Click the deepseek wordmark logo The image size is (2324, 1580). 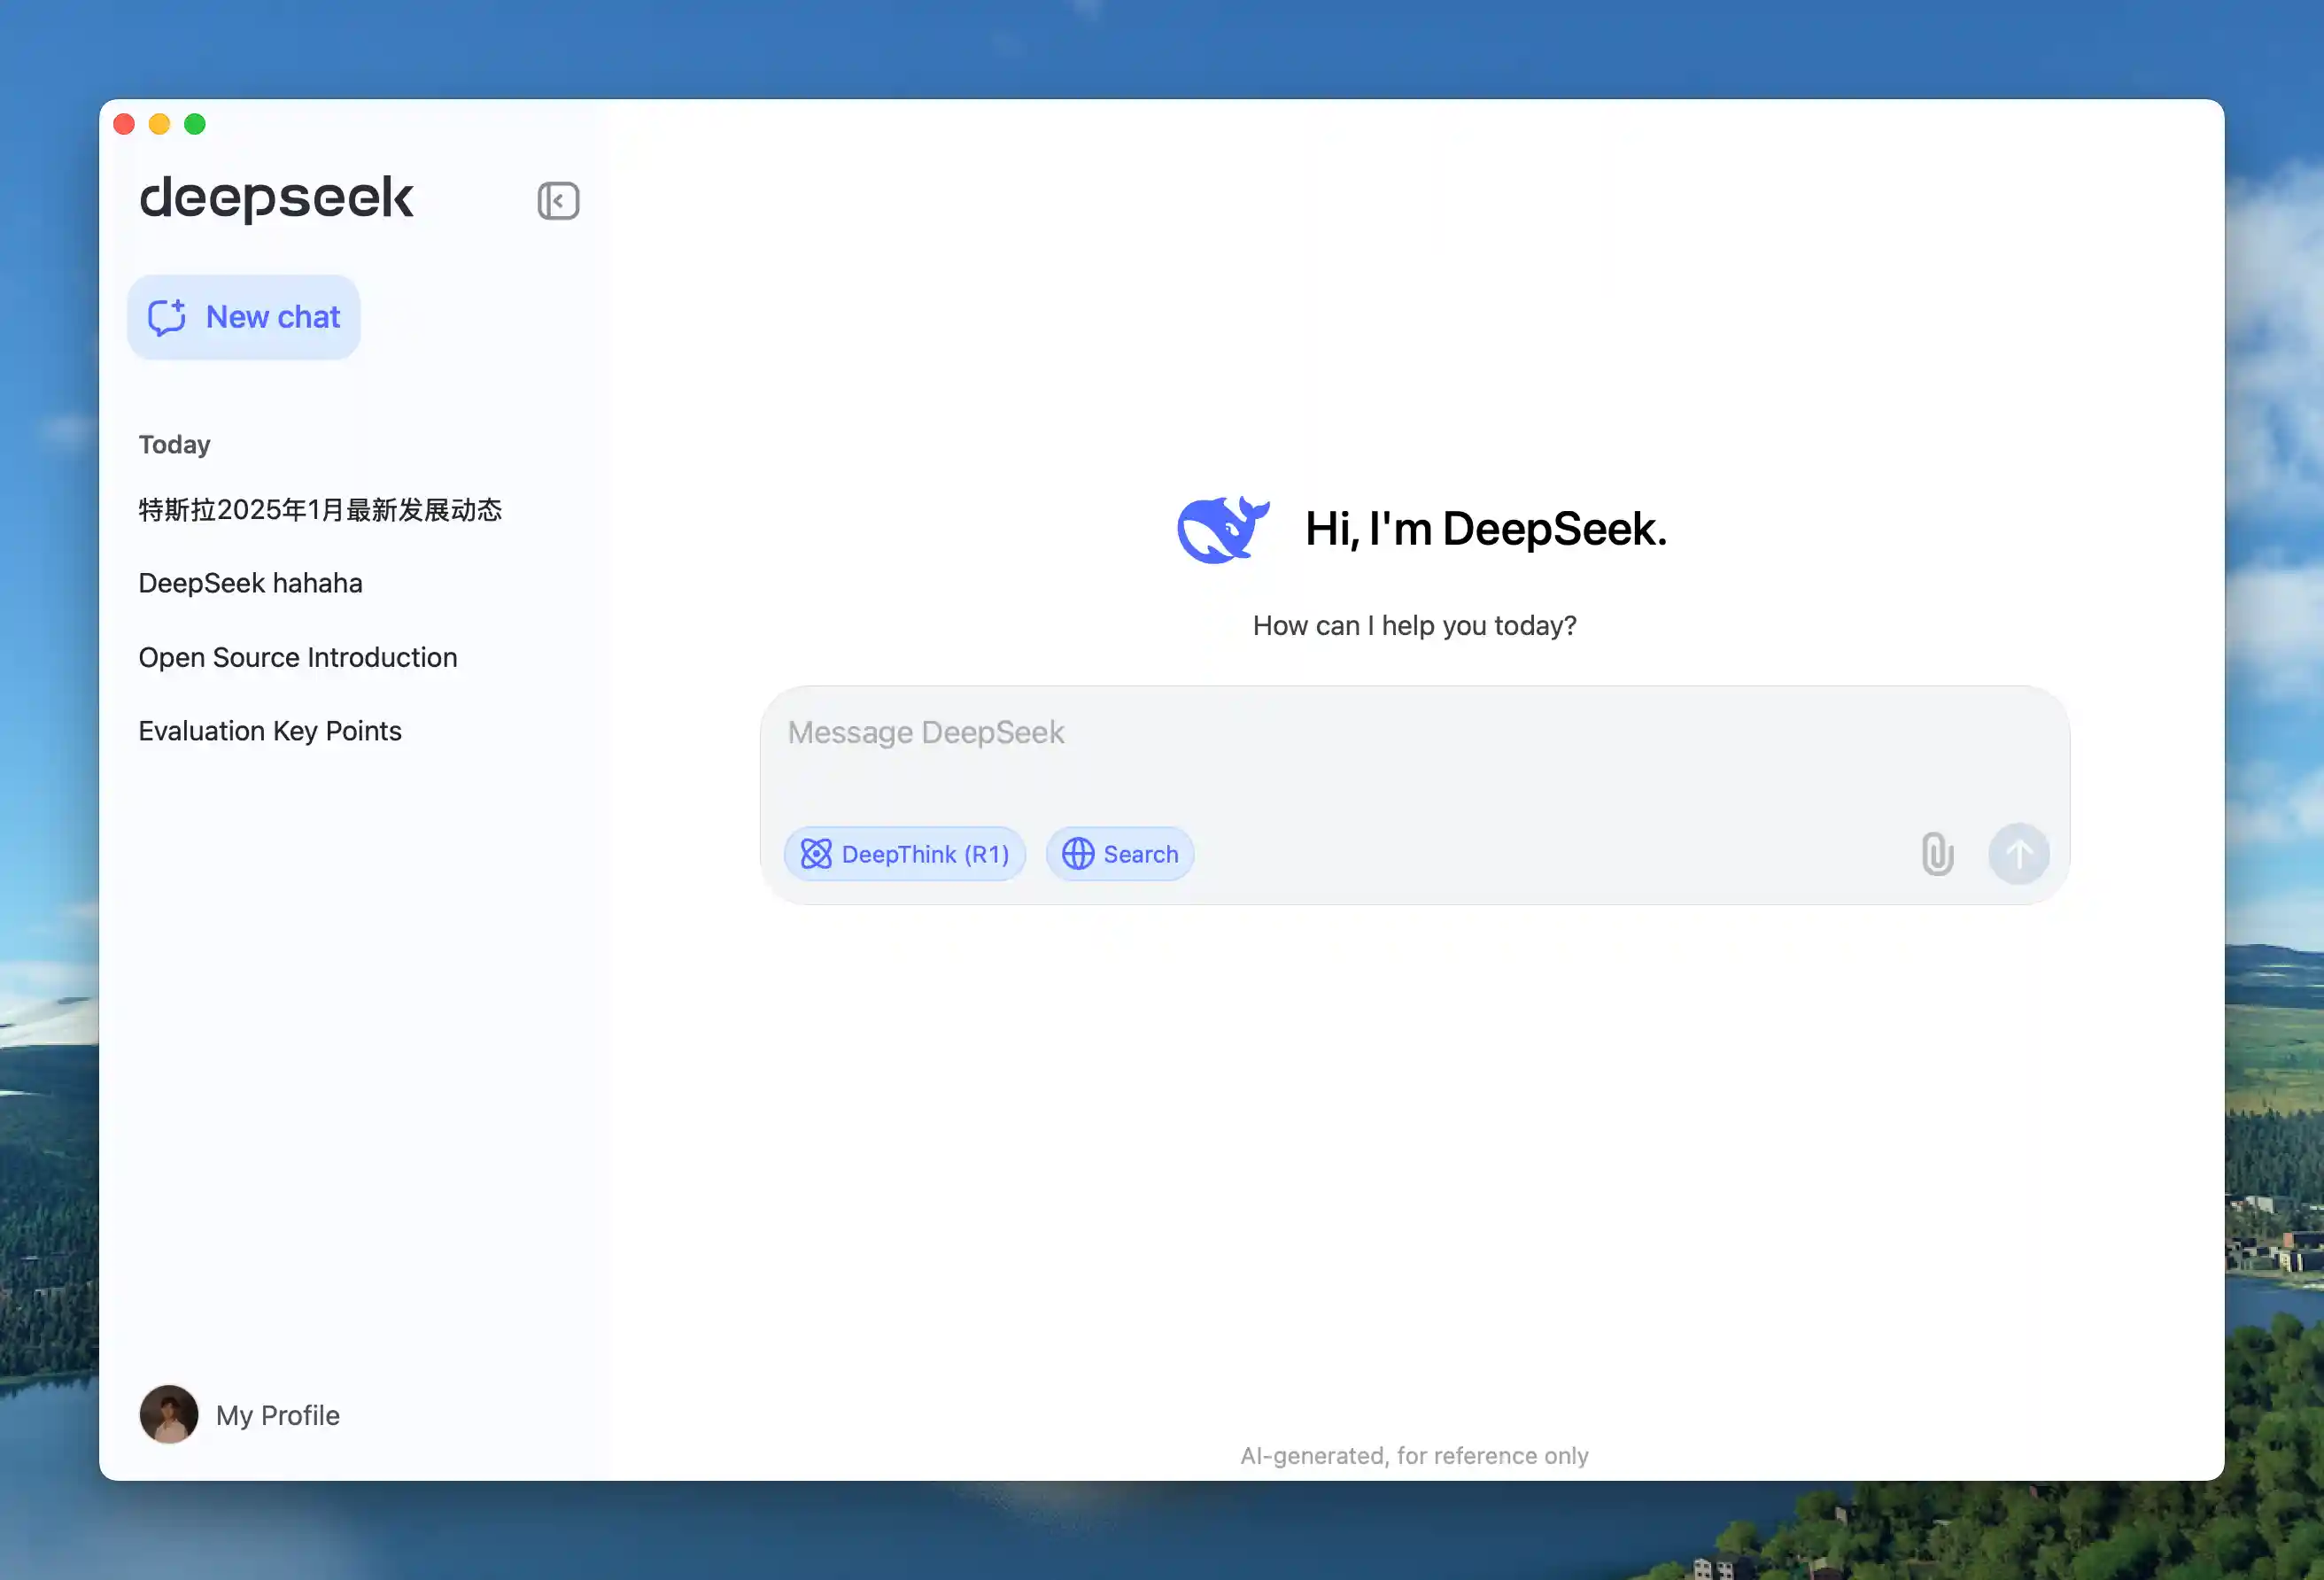(x=276, y=197)
